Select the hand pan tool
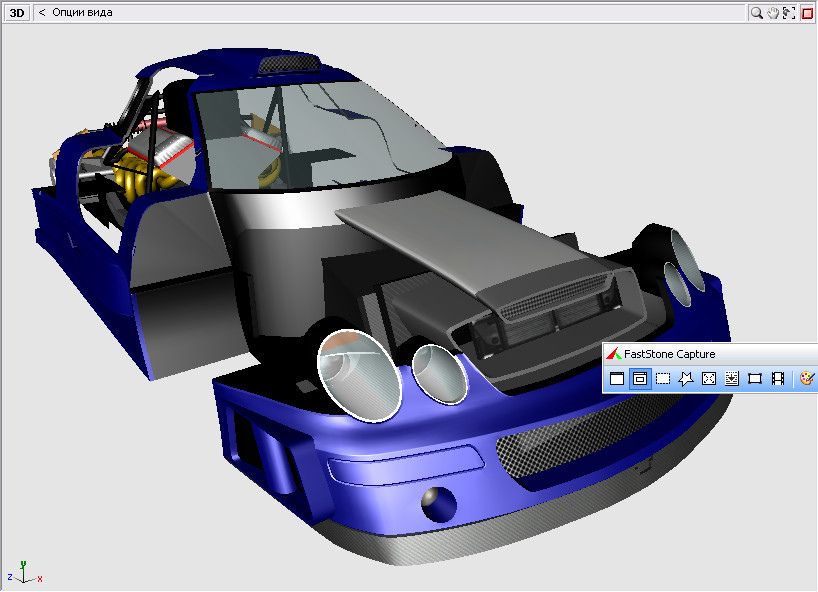This screenshot has width=818, height=592. click(x=773, y=13)
